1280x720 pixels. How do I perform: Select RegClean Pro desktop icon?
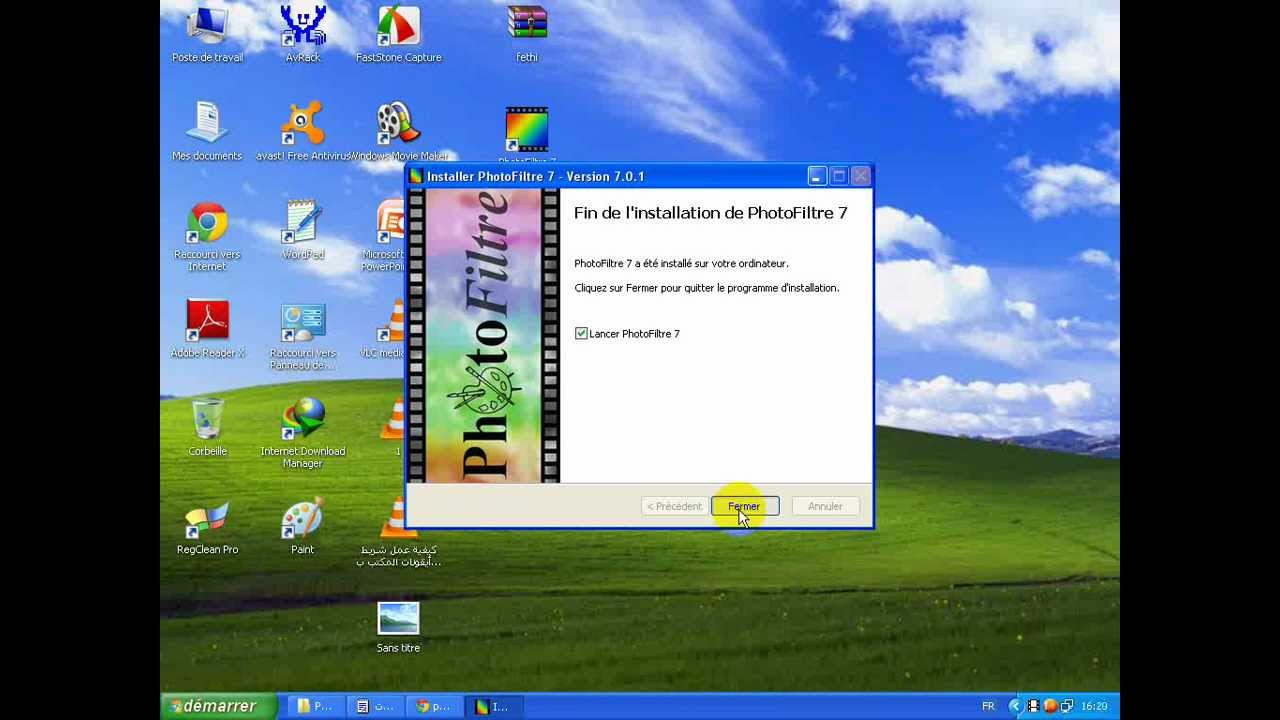click(x=208, y=525)
